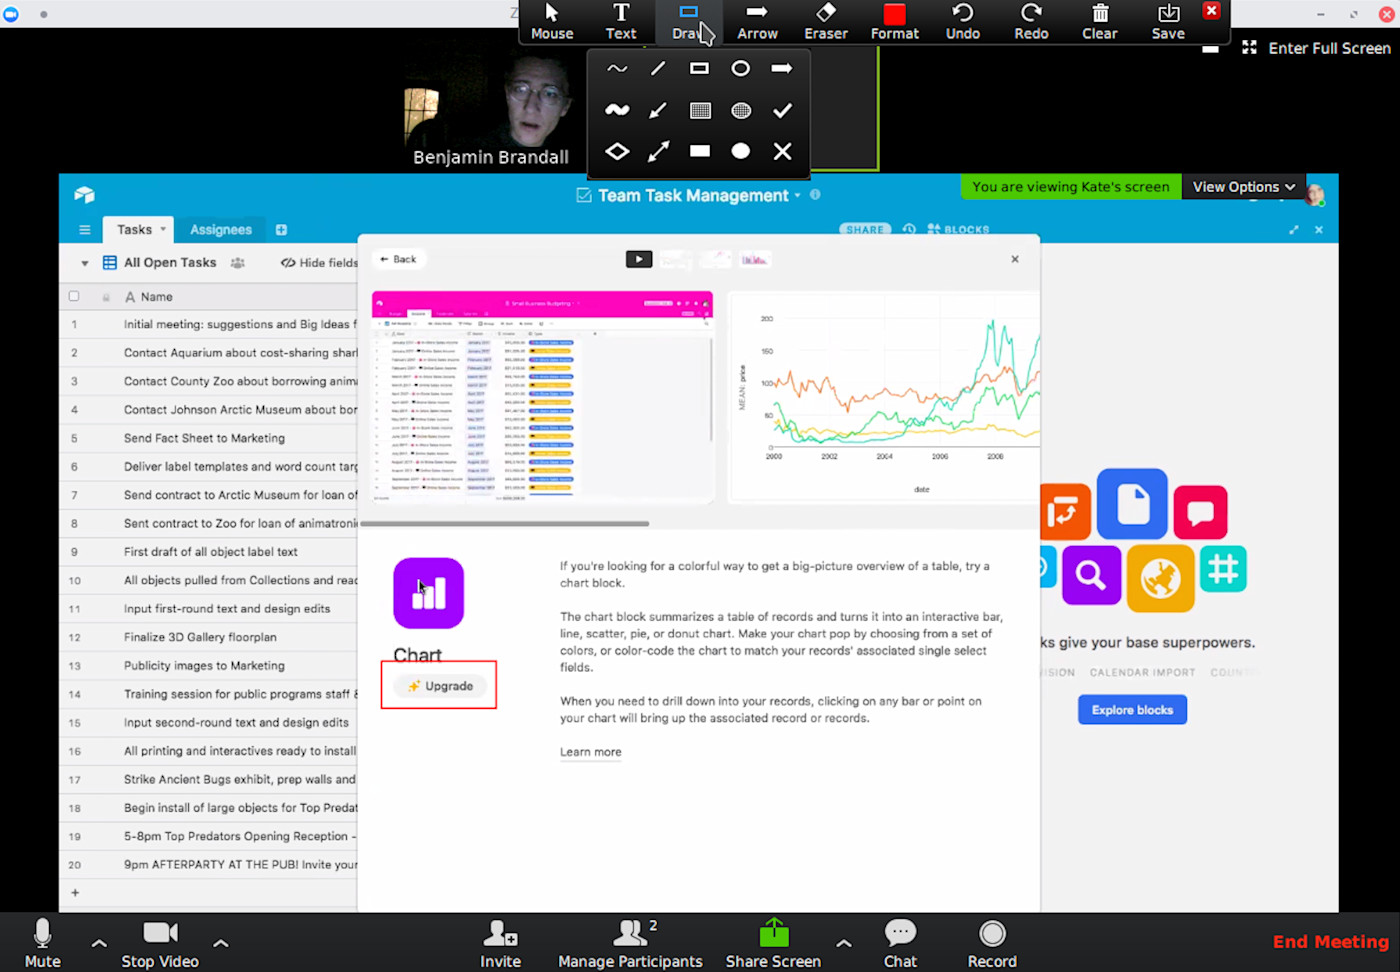This screenshot has width=1400, height=972.
Task: Click the purple Chart block icon
Action: 428,593
